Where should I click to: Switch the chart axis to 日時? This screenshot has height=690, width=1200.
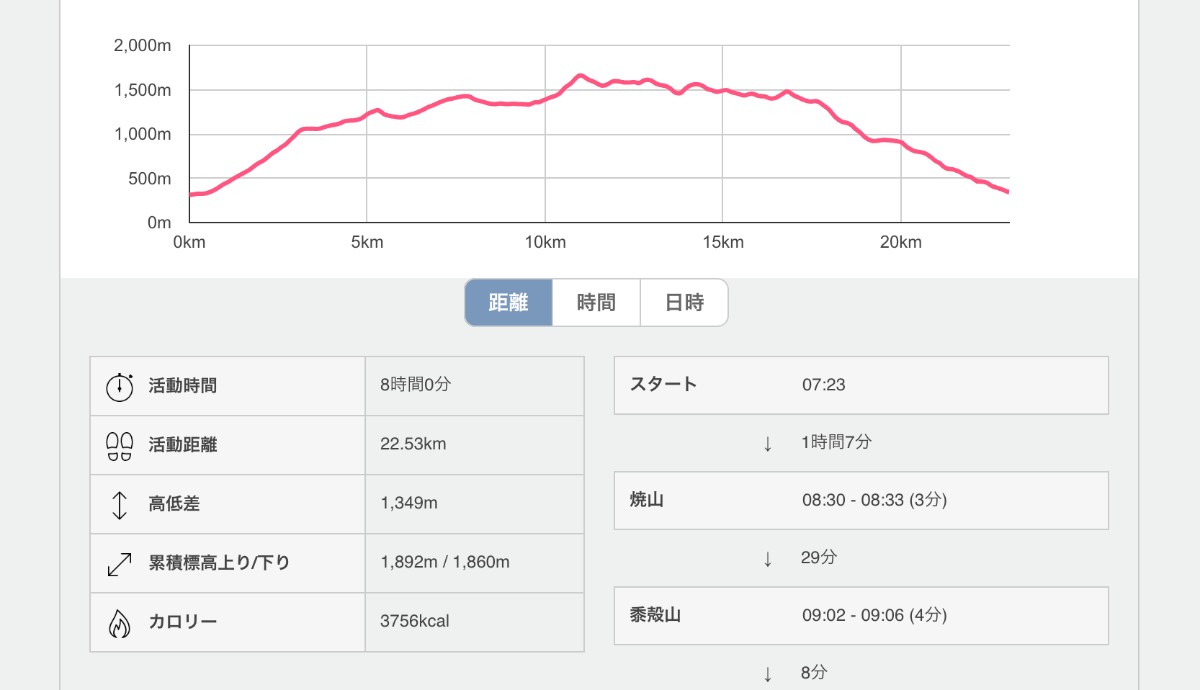(x=684, y=302)
